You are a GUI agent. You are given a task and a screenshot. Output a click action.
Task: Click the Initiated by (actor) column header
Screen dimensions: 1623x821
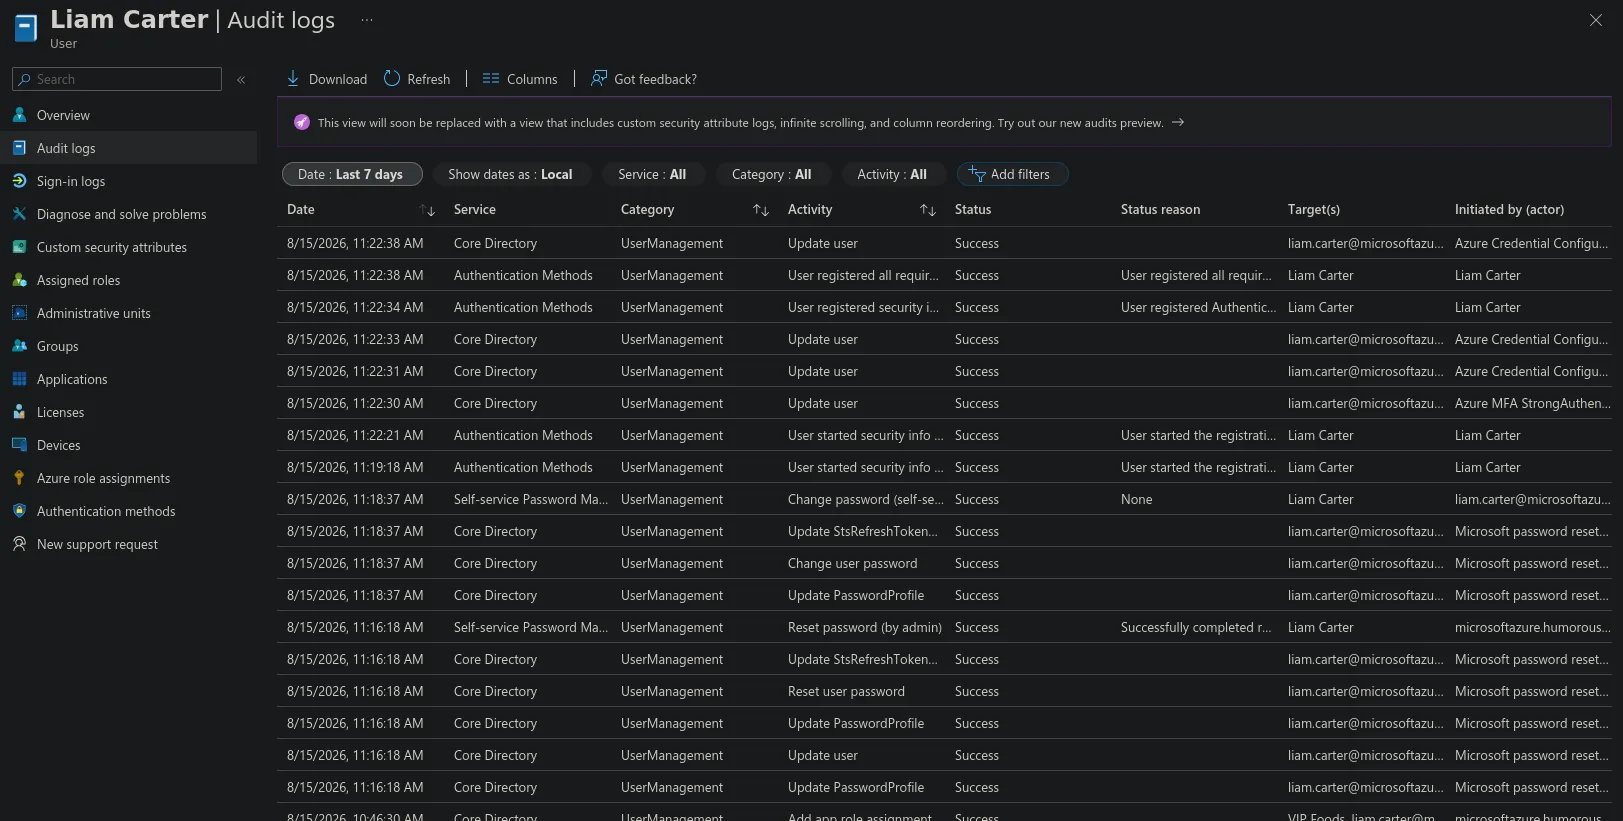point(1509,209)
